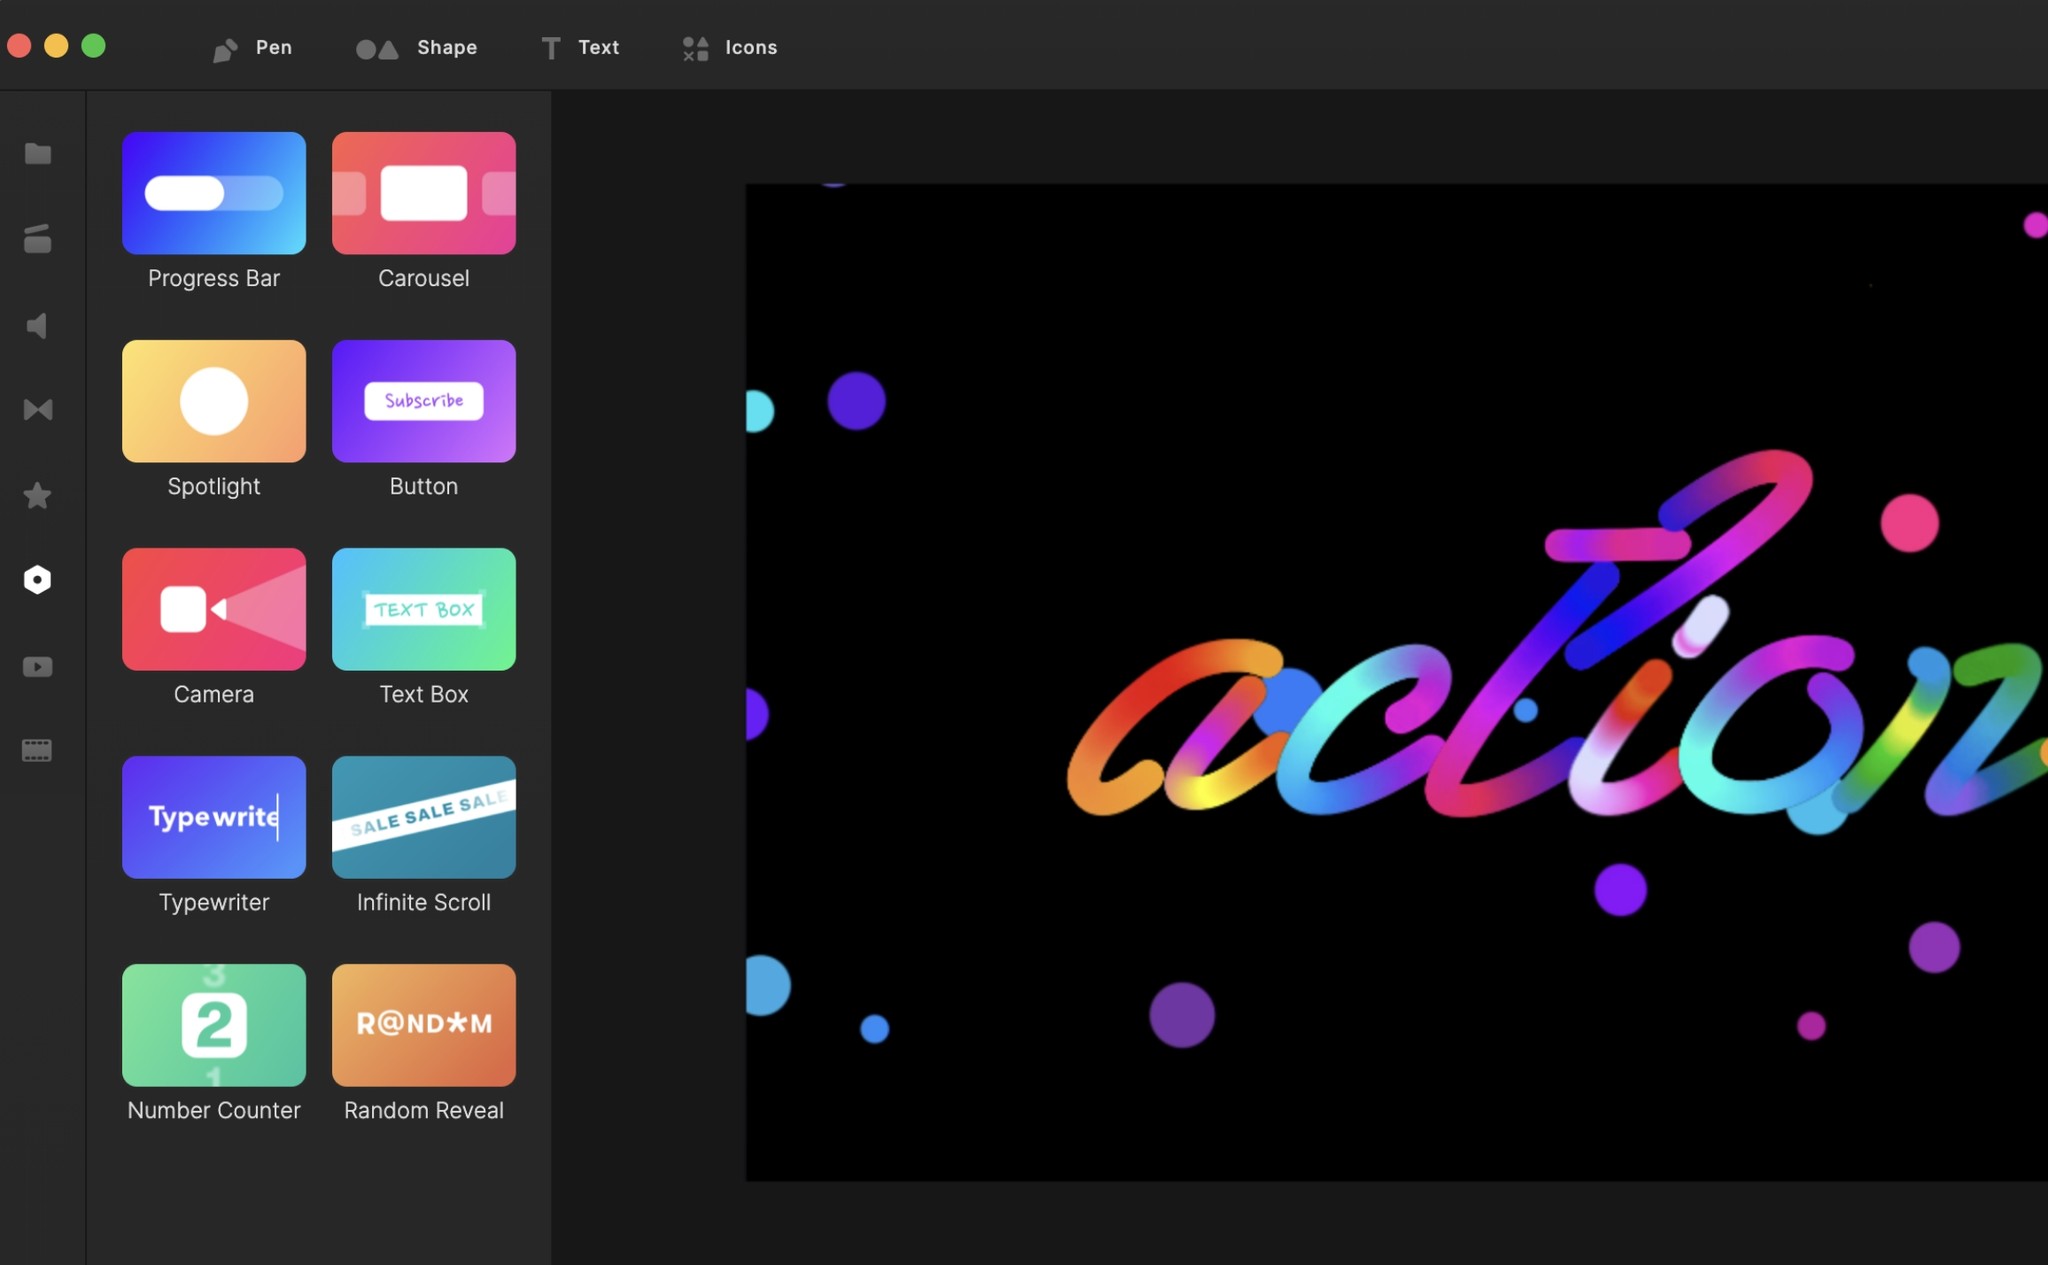Select the Typewriter text effect

[x=213, y=817]
